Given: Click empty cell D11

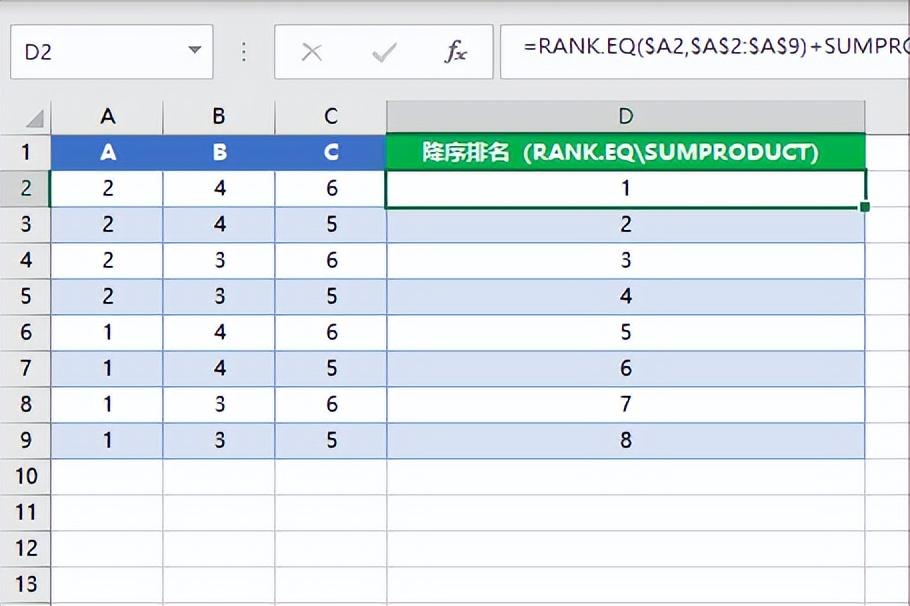Looking at the screenshot, I should pyautogui.click(x=626, y=512).
